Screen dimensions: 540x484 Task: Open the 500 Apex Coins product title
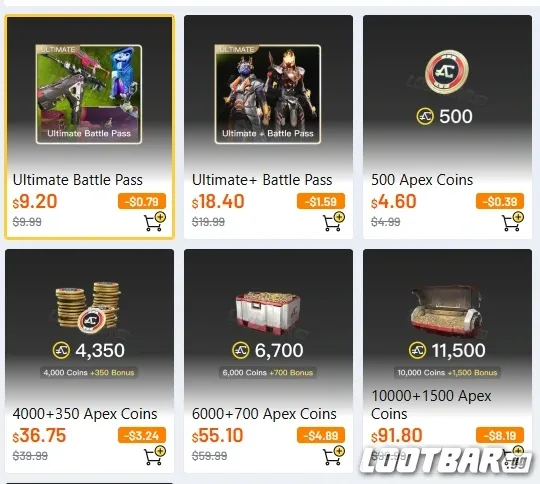pyautogui.click(x=422, y=180)
